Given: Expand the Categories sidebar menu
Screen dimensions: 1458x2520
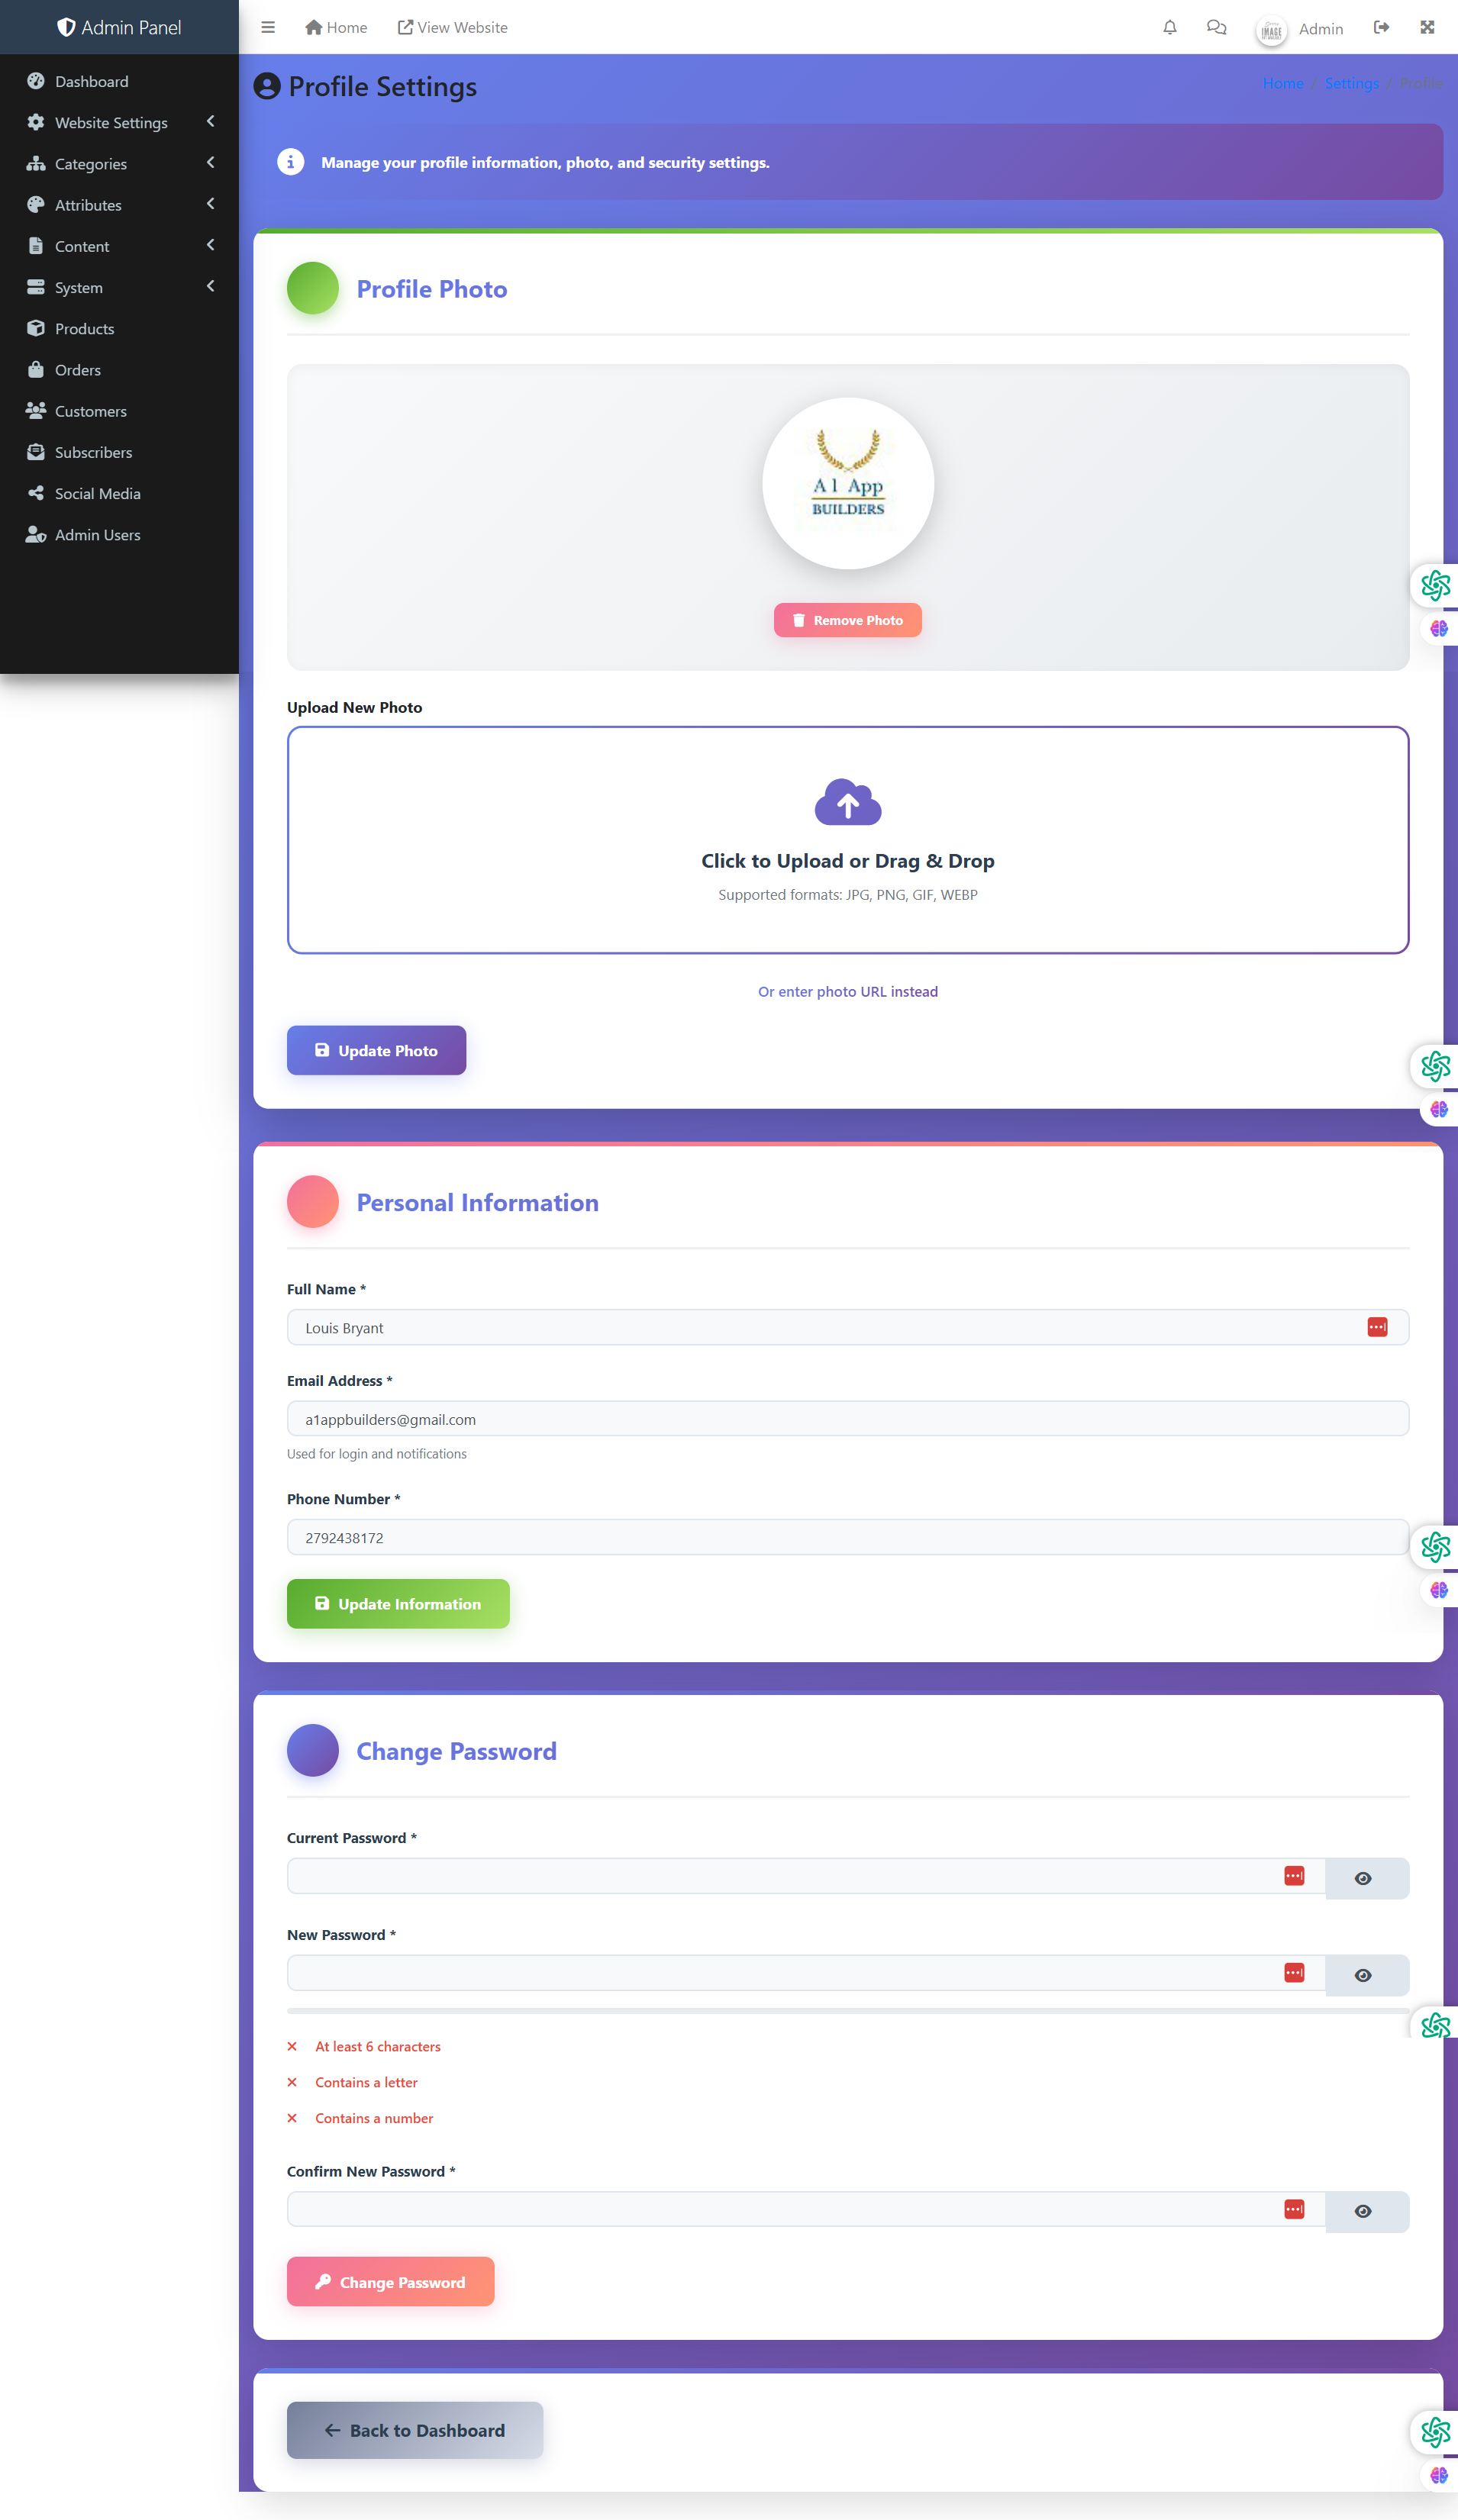Looking at the screenshot, I should tap(119, 164).
